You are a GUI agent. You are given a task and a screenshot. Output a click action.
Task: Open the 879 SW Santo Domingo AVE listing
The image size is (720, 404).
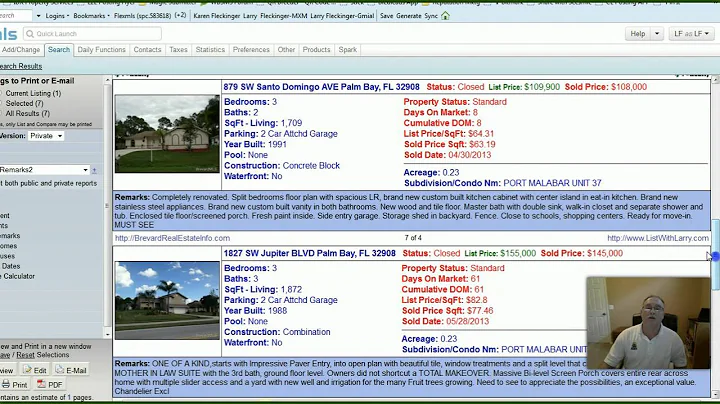pos(321,87)
